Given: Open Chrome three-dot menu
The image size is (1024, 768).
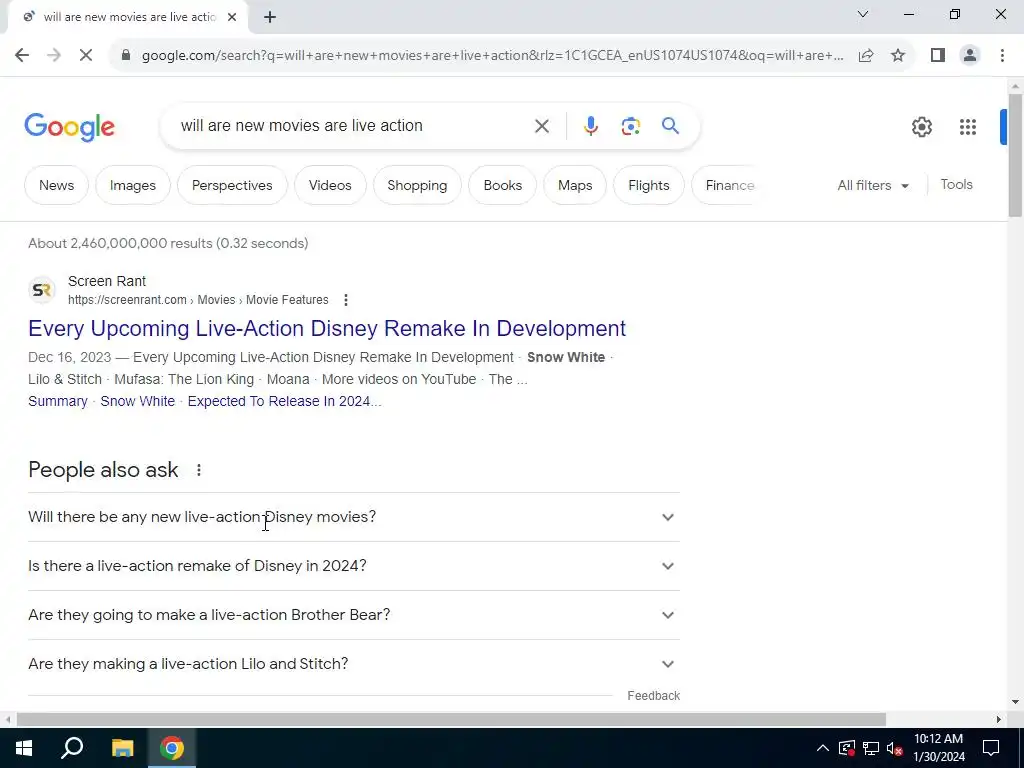Looking at the screenshot, I should coord(1002,55).
